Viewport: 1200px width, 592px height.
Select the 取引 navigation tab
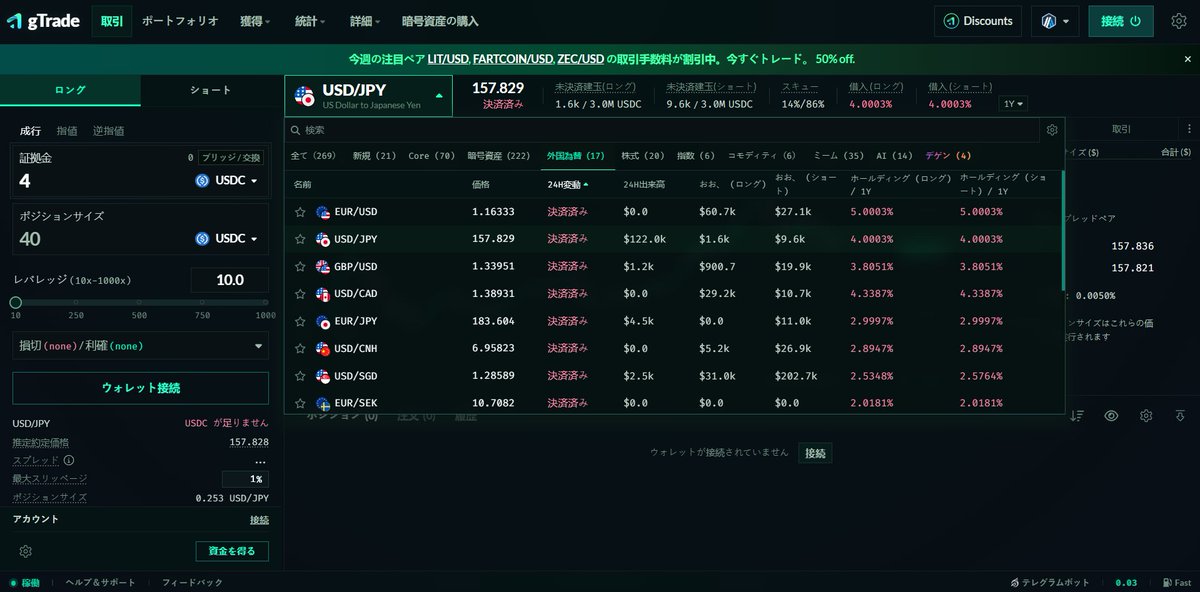click(x=112, y=21)
